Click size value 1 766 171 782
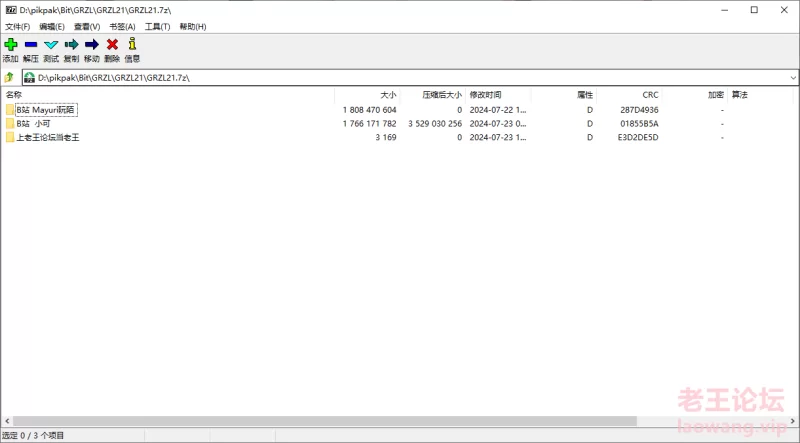Screen dimensions: 800x443 [369, 124]
